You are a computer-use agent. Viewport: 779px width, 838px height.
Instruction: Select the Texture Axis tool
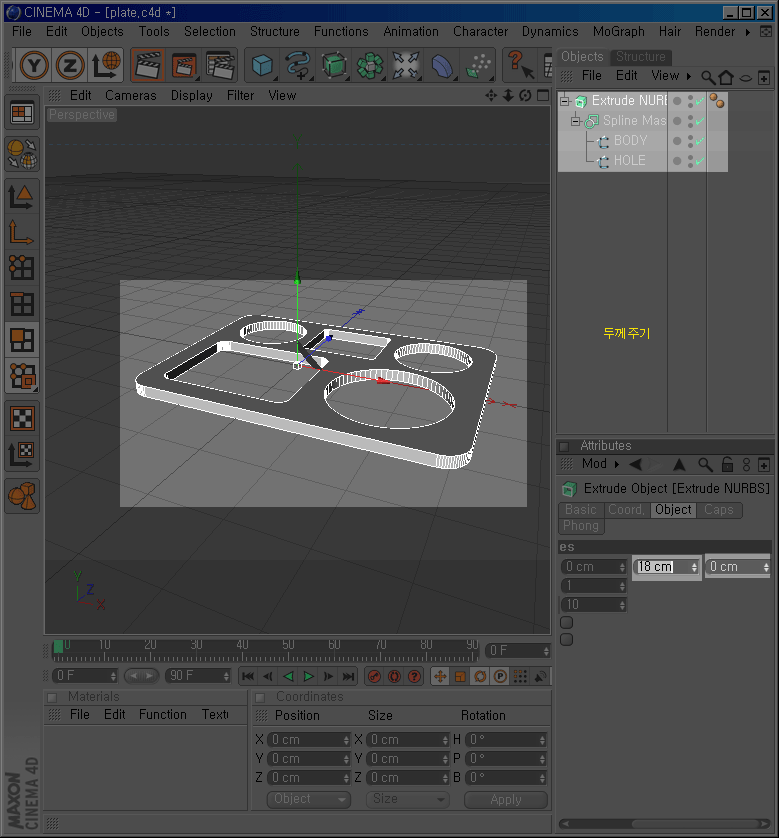coord(22,454)
